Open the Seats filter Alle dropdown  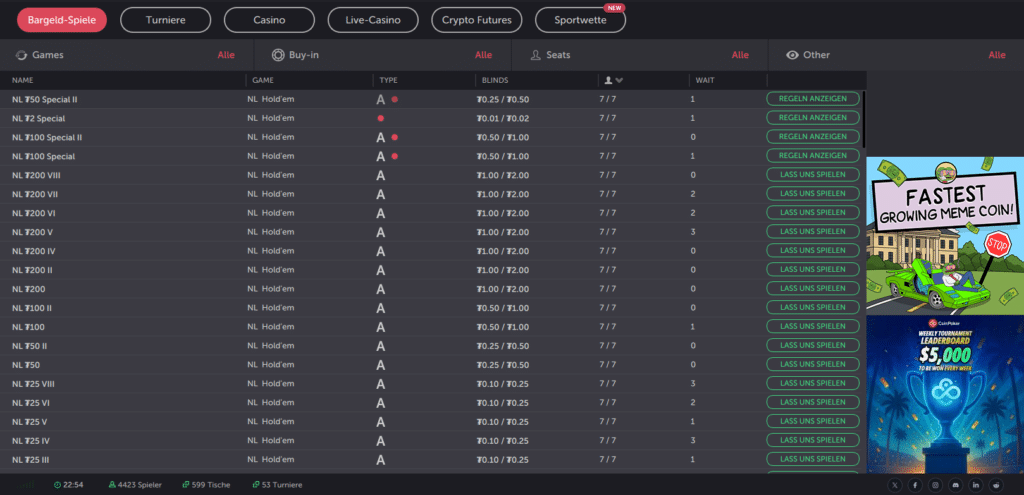(740, 55)
